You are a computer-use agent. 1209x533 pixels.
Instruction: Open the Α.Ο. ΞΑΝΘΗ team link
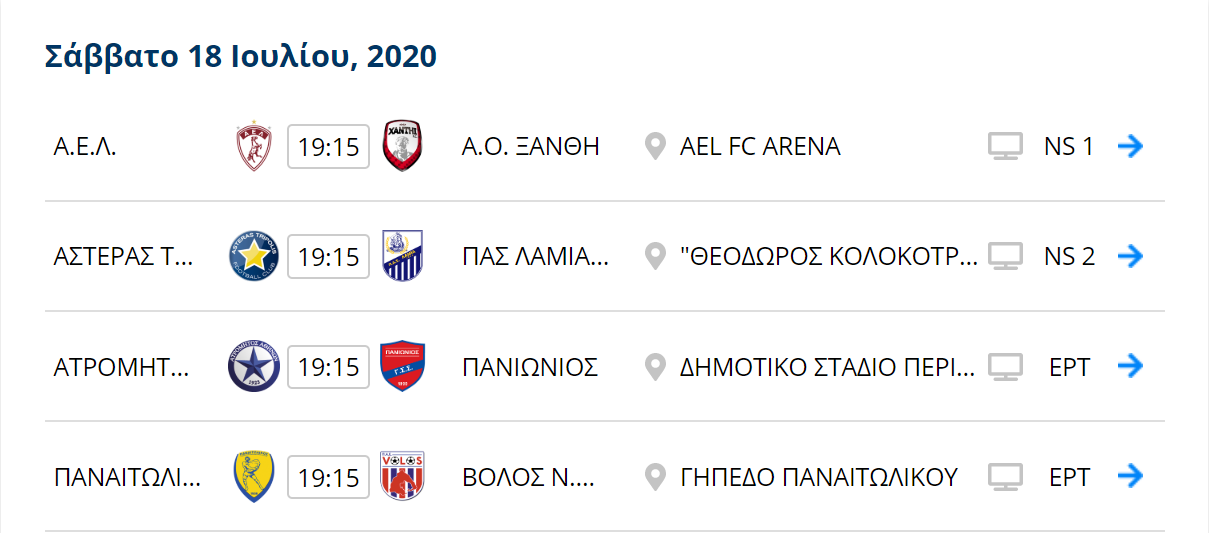(530, 147)
